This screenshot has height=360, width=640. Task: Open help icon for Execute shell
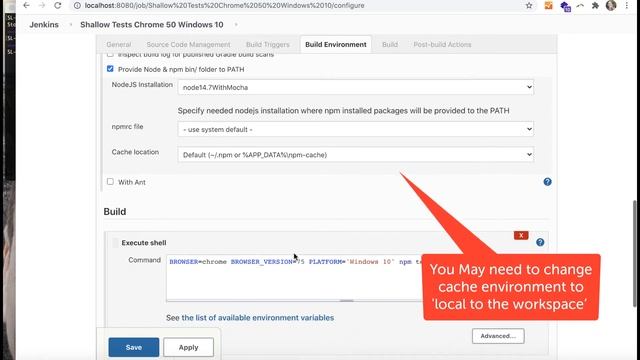pyautogui.click(x=540, y=242)
